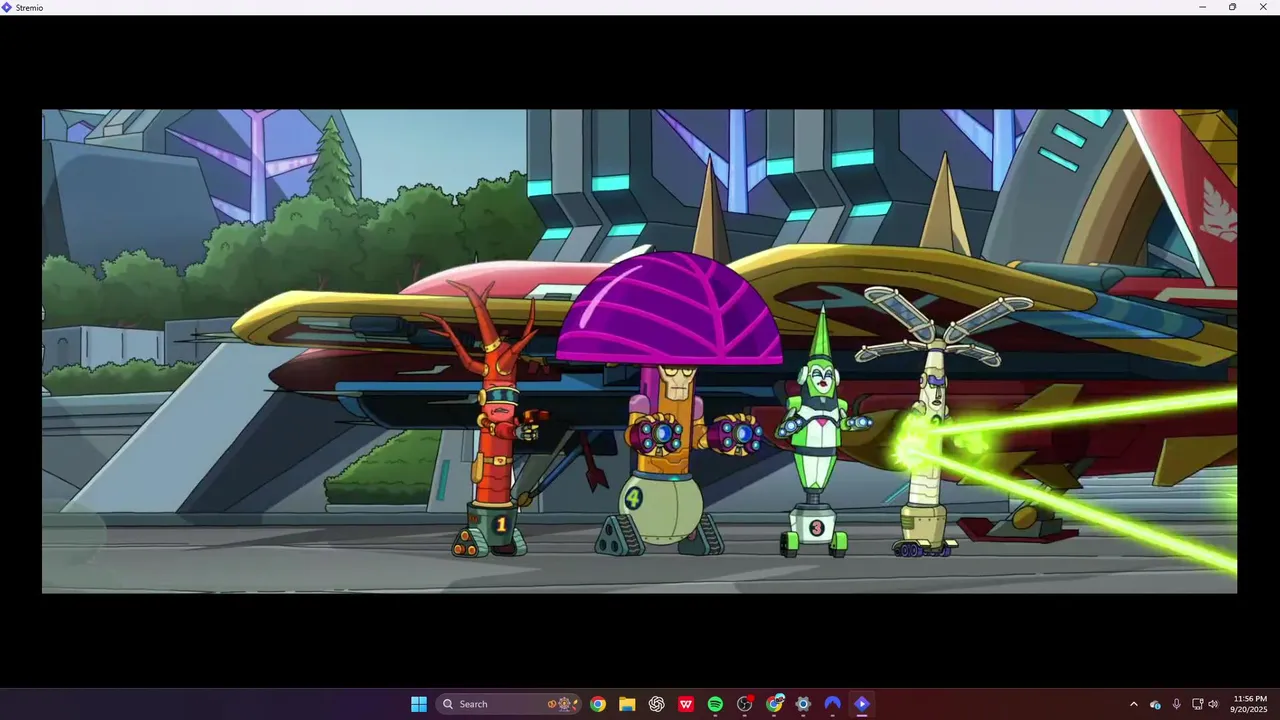Launch ChatGPT app from the taskbar
Image resolution: width=1280 pixels, height=720 pixels.
point(656,704)
